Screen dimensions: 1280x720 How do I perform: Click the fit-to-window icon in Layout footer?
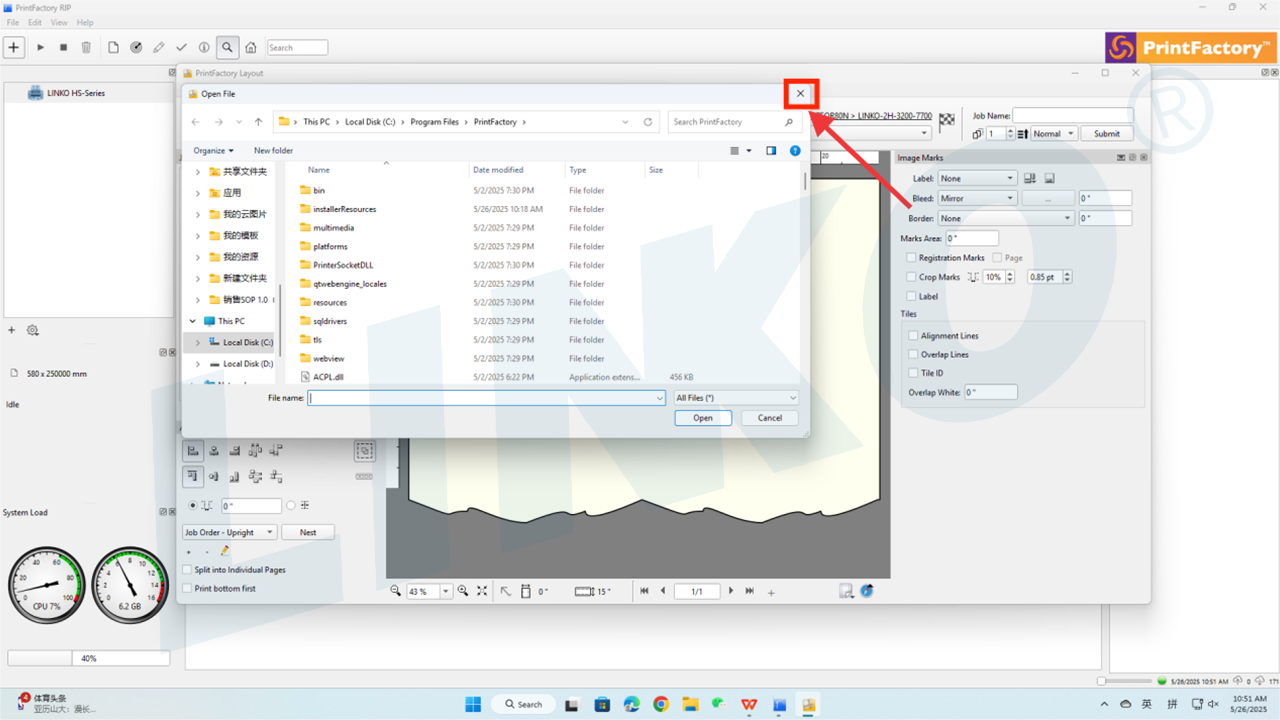(x=482, y=591)
